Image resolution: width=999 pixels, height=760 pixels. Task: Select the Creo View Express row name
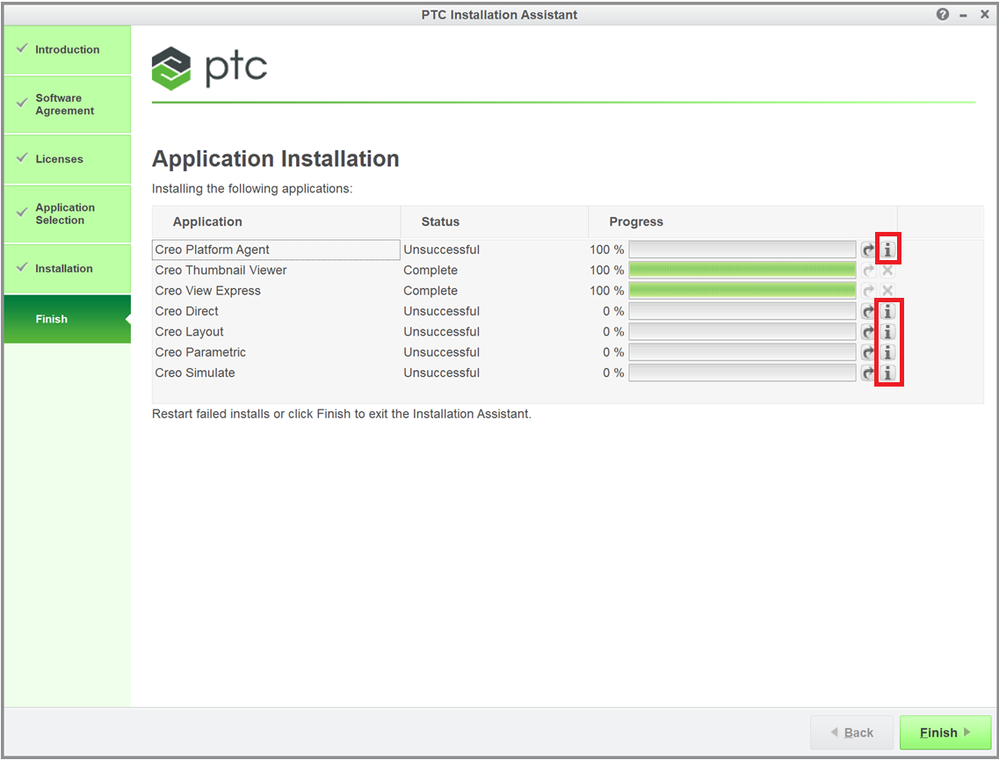(x=208, y=290)
